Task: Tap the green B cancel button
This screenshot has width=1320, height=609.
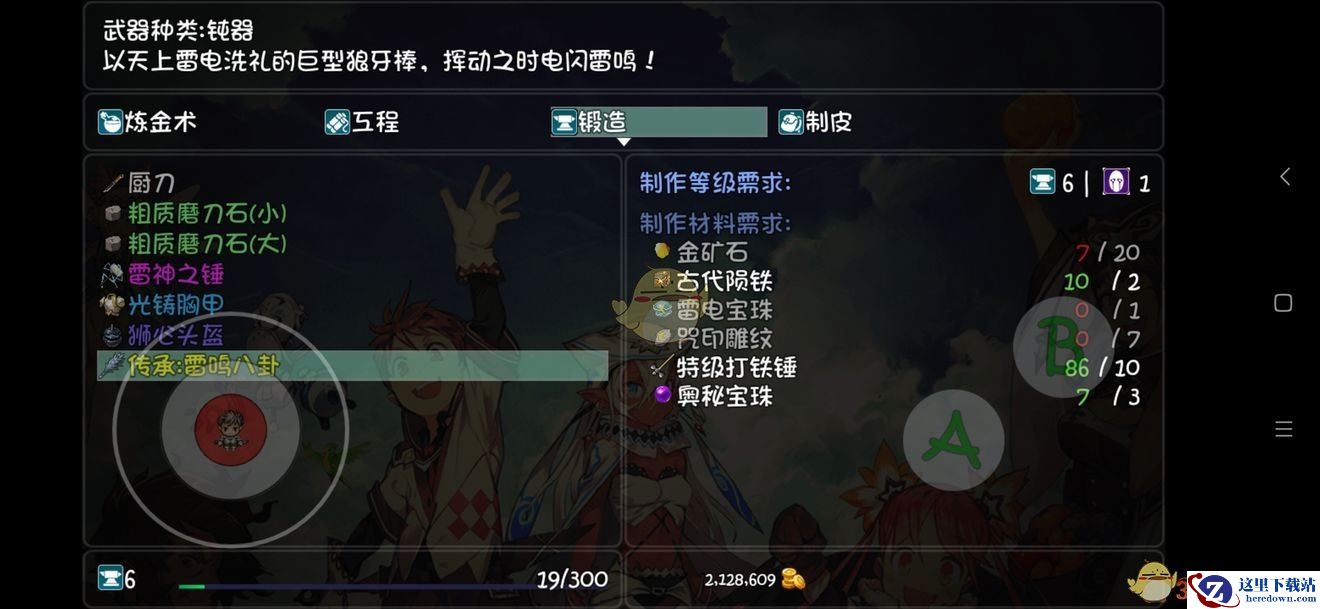Action: tap(1062, 346)
